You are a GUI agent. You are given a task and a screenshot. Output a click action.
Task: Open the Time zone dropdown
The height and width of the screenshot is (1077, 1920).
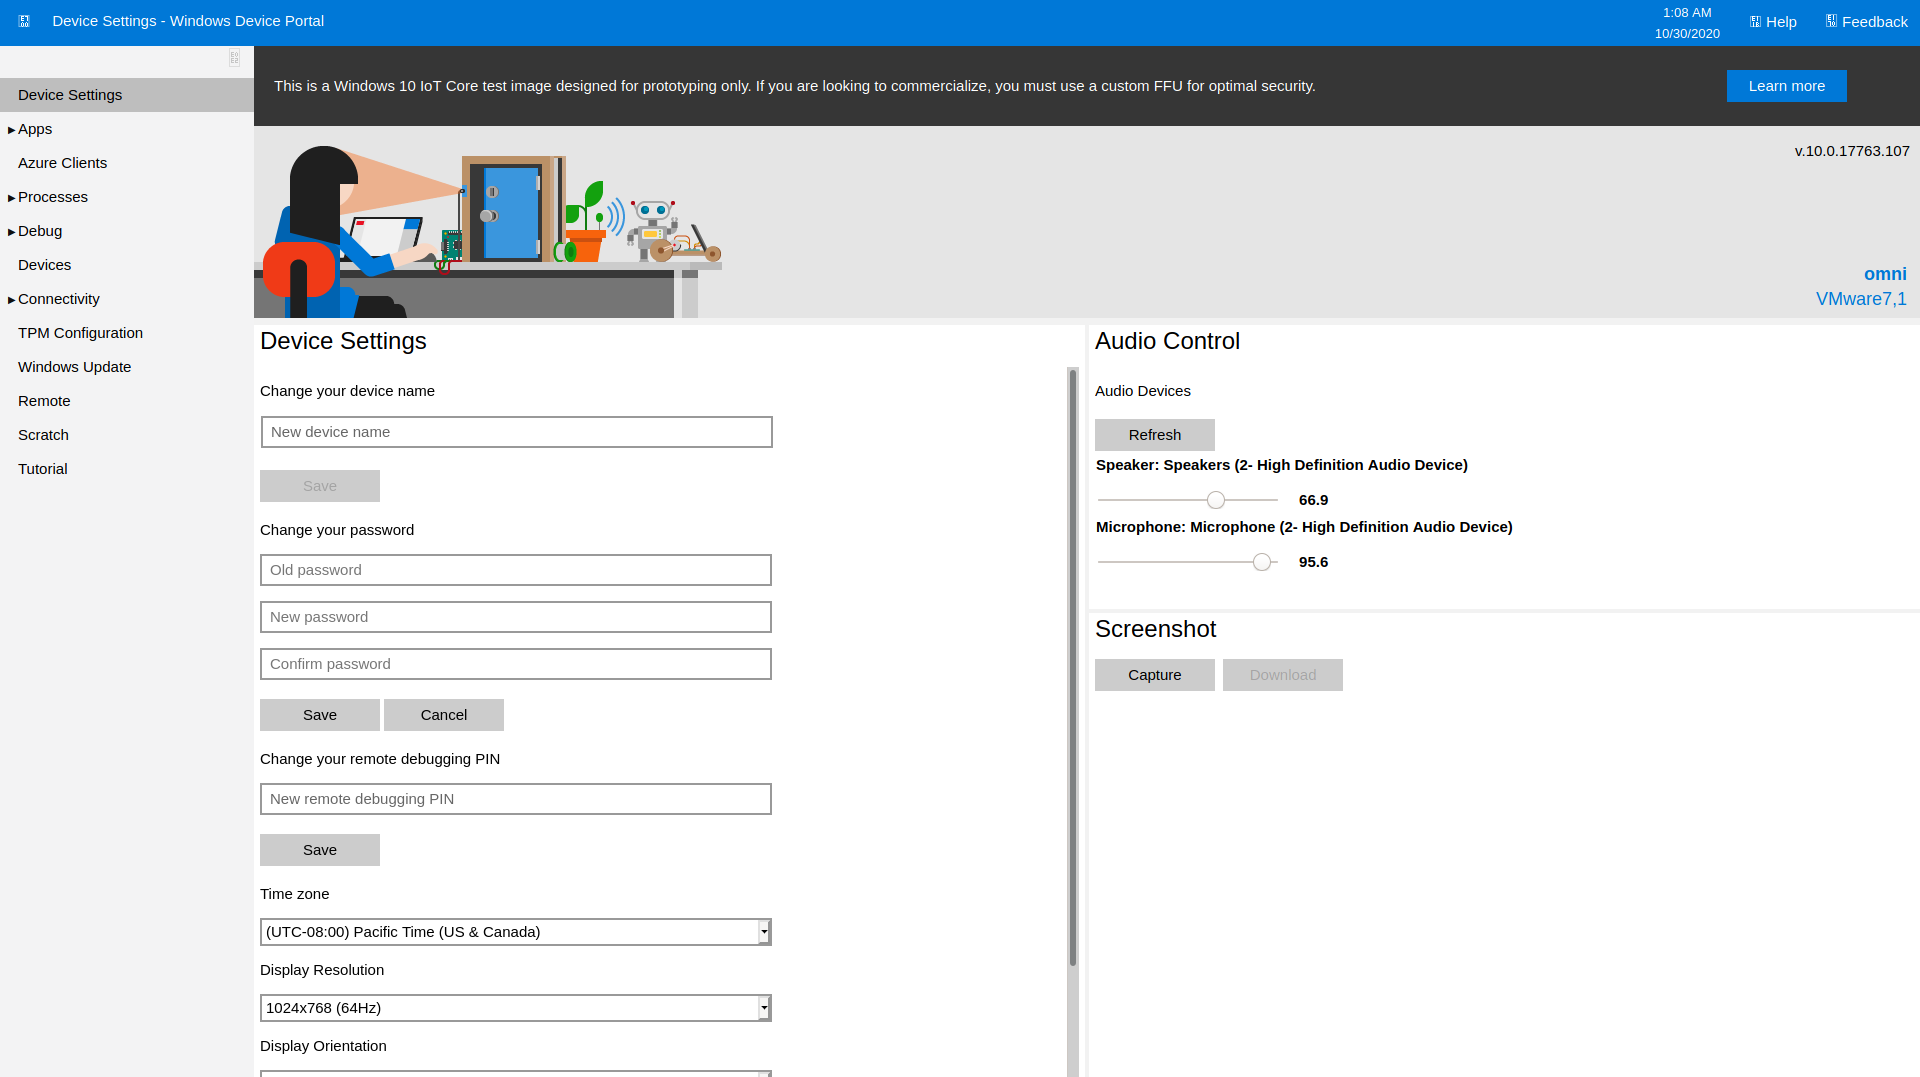click(764, 932)
